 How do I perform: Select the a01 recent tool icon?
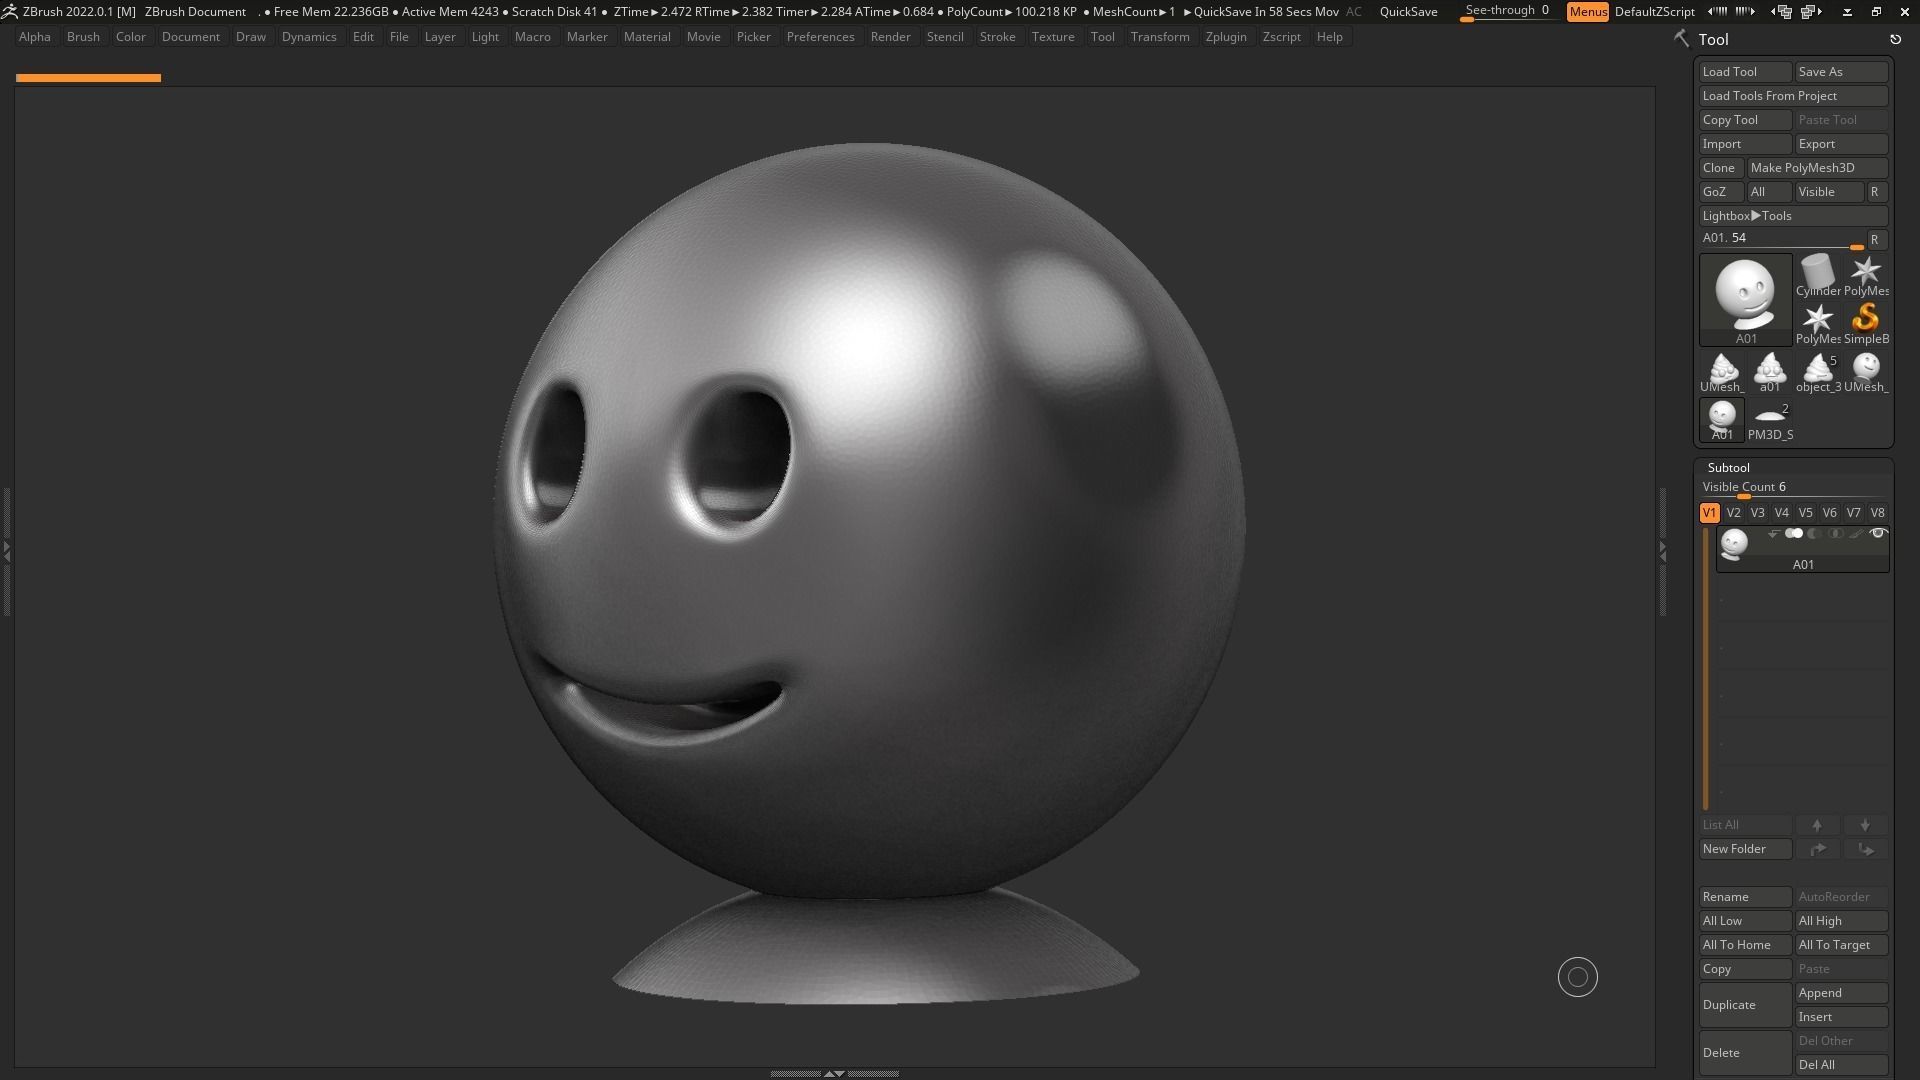click(1769, 371)
